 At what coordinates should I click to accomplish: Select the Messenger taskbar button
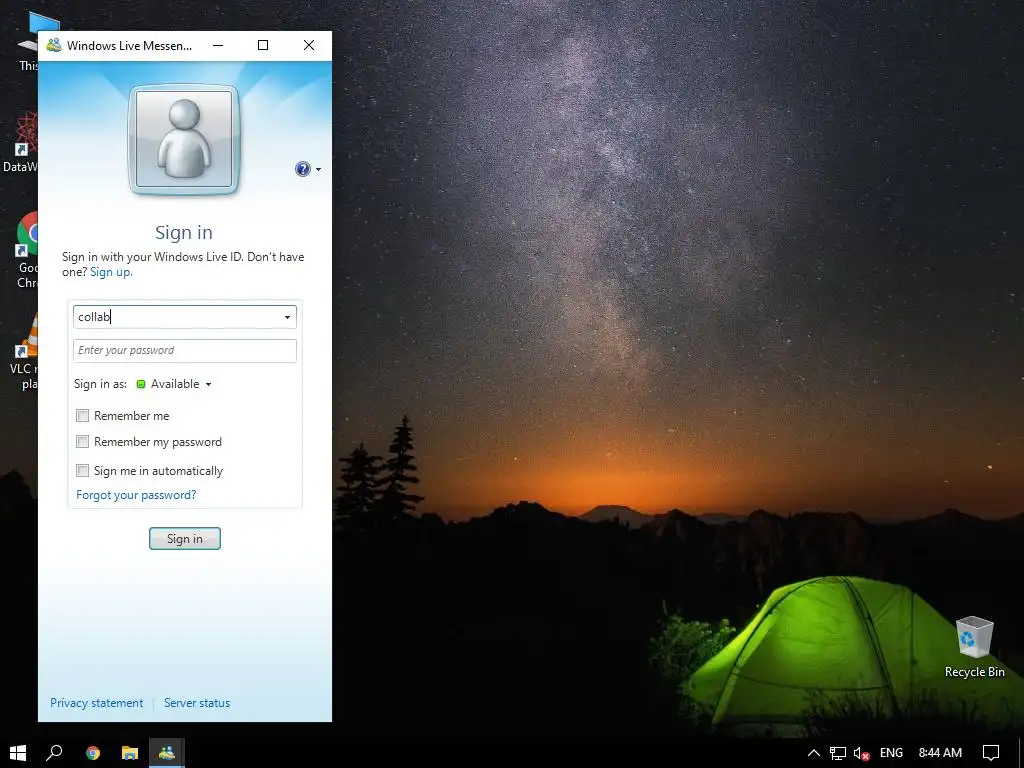(x=167, y=753)
